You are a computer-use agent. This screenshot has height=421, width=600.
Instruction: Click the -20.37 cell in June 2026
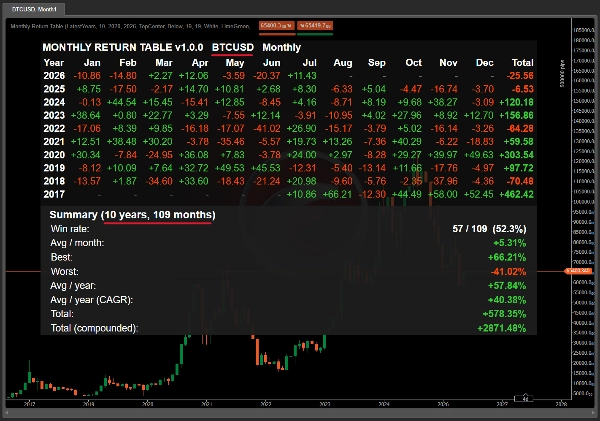tap(267, 76)
